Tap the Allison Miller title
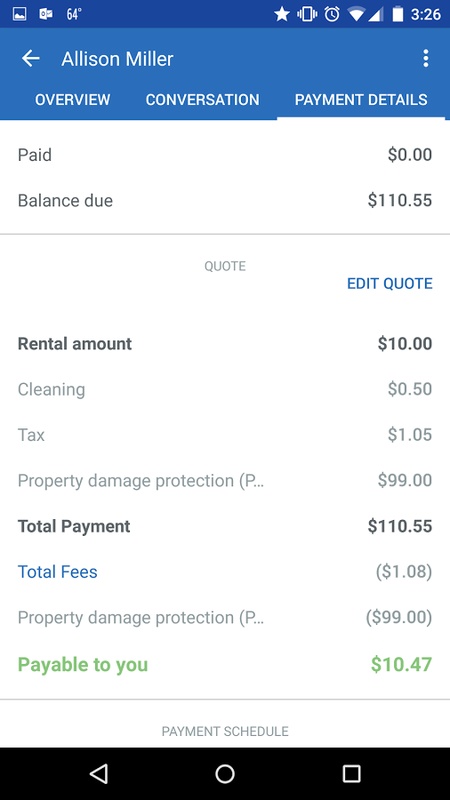The height and width of the screenshot is (800, 450). (x=117, y=59)
